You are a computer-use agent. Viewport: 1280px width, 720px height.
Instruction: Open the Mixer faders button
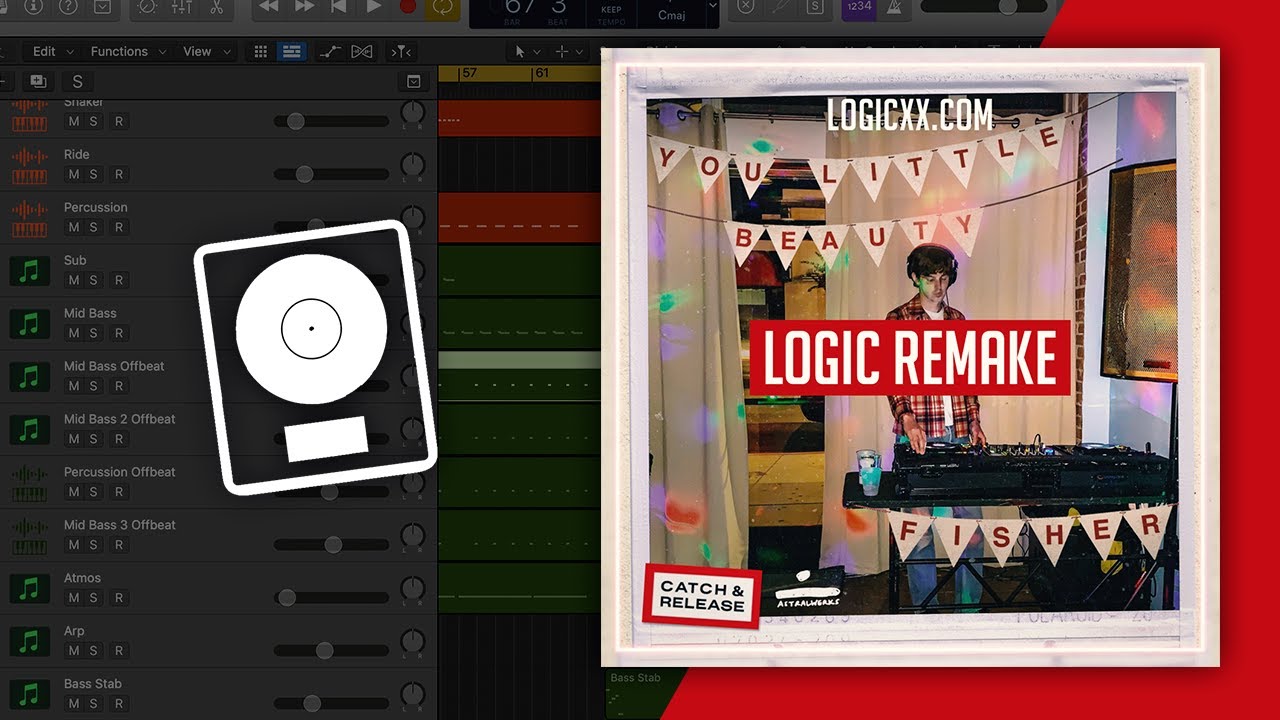pos(181,6)
